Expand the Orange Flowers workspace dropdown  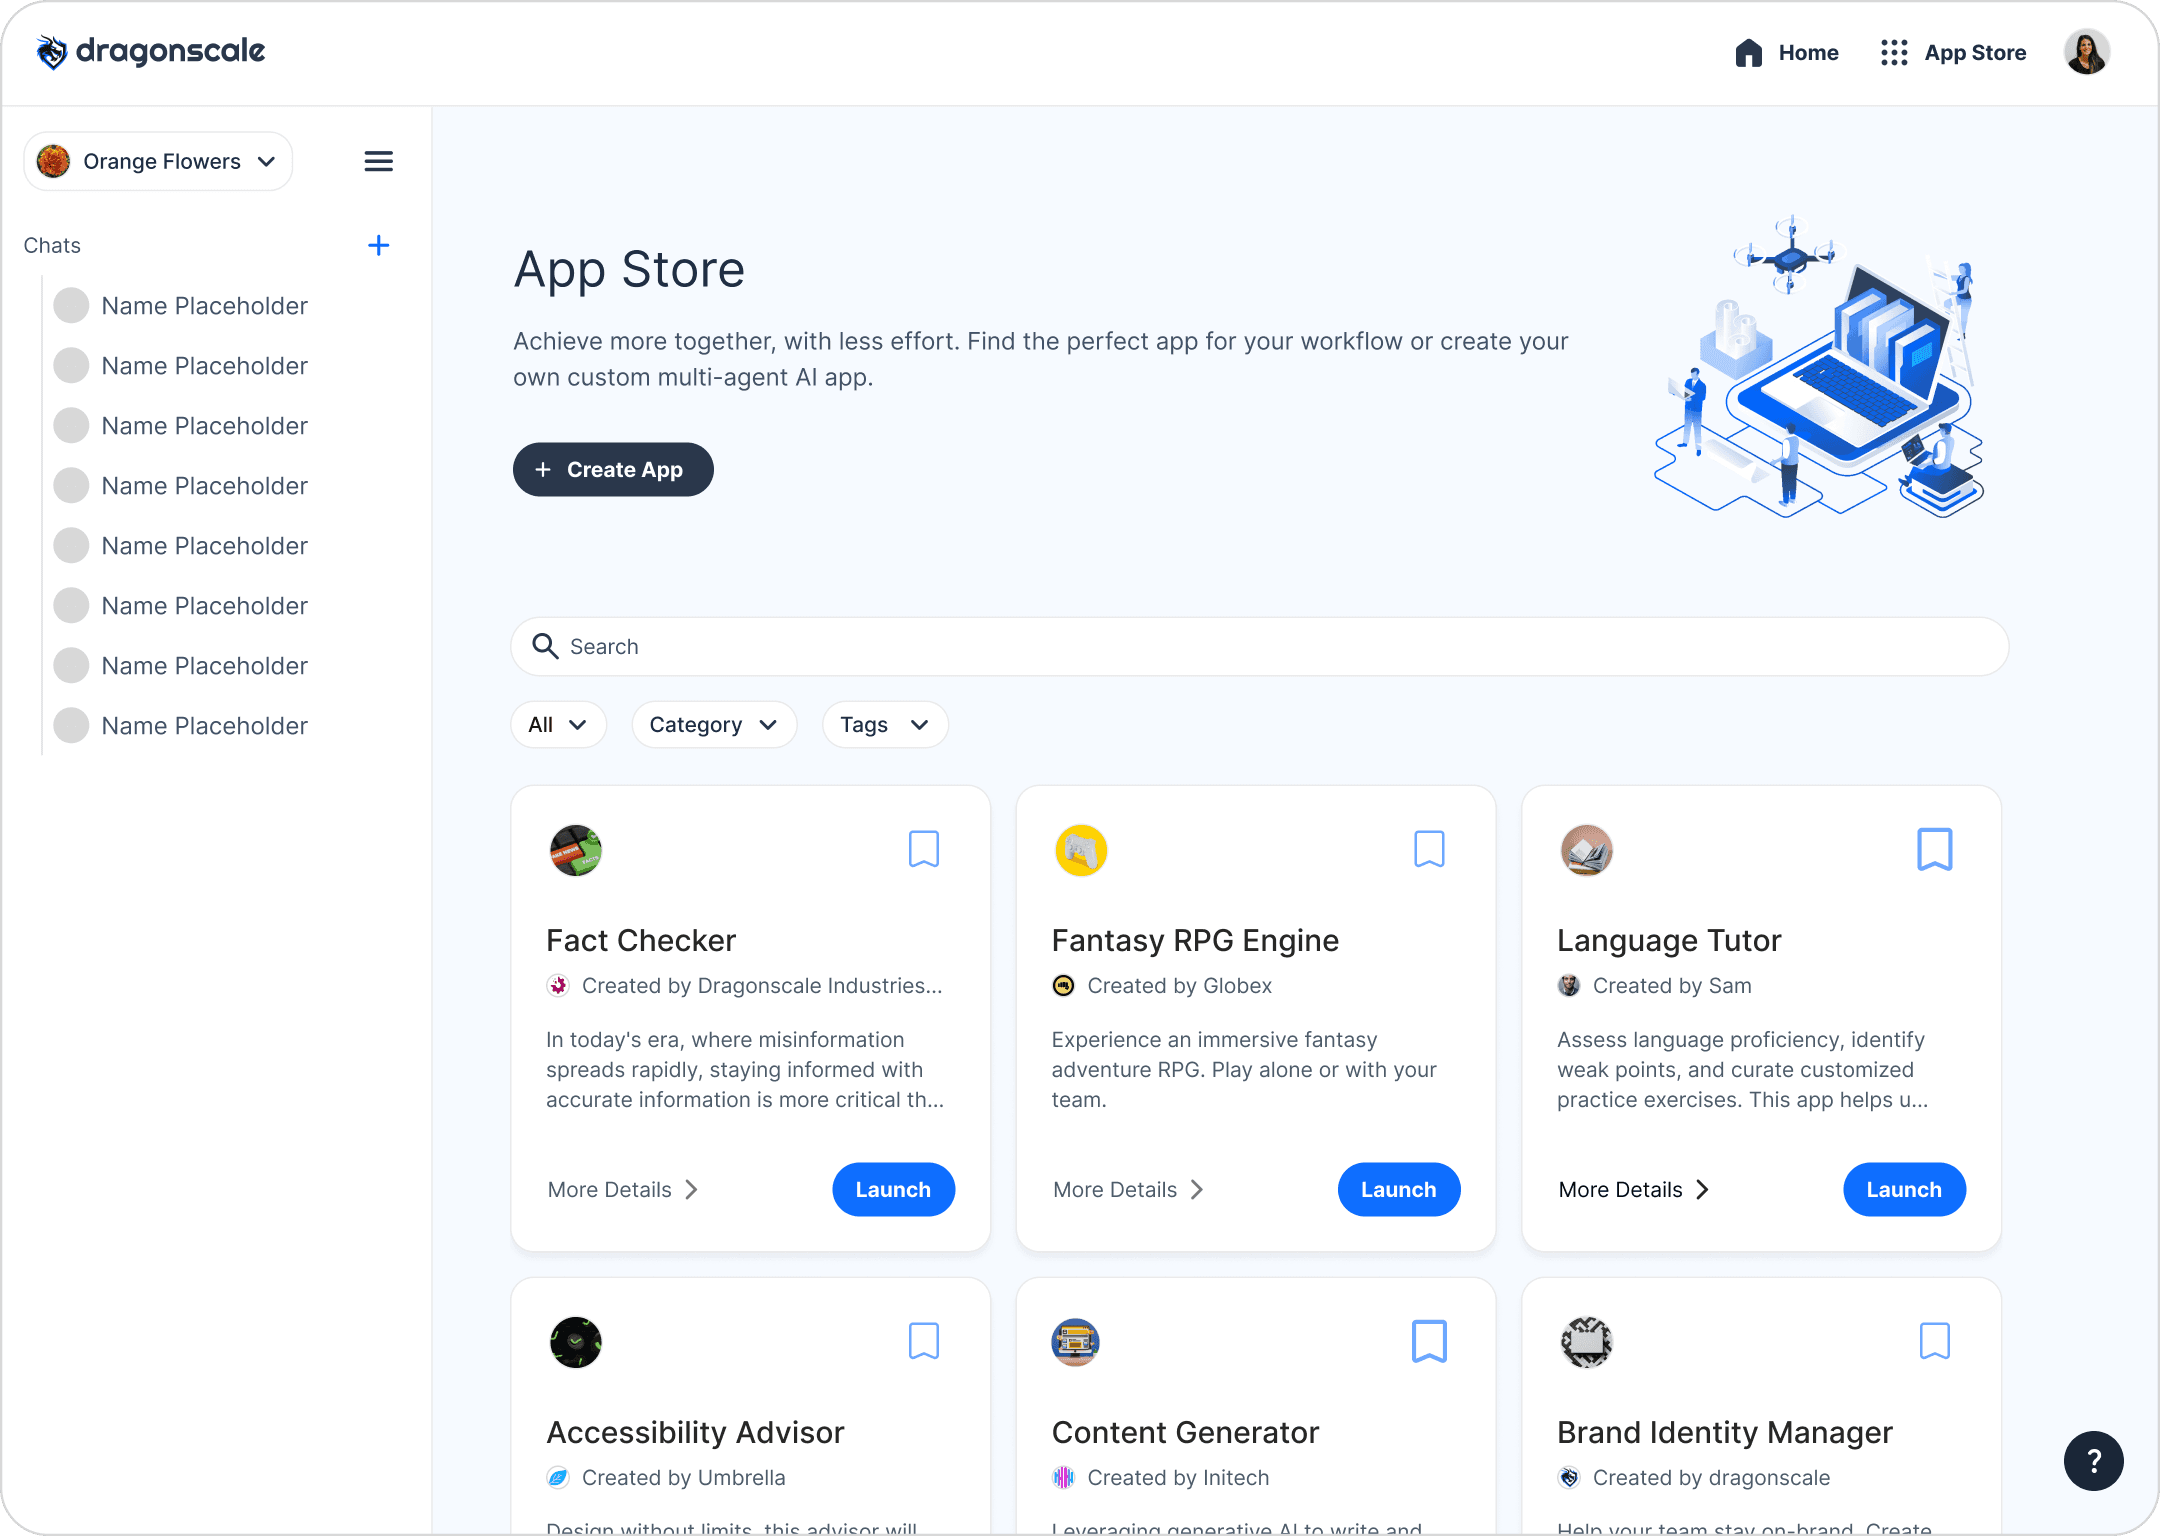(158, 161)
